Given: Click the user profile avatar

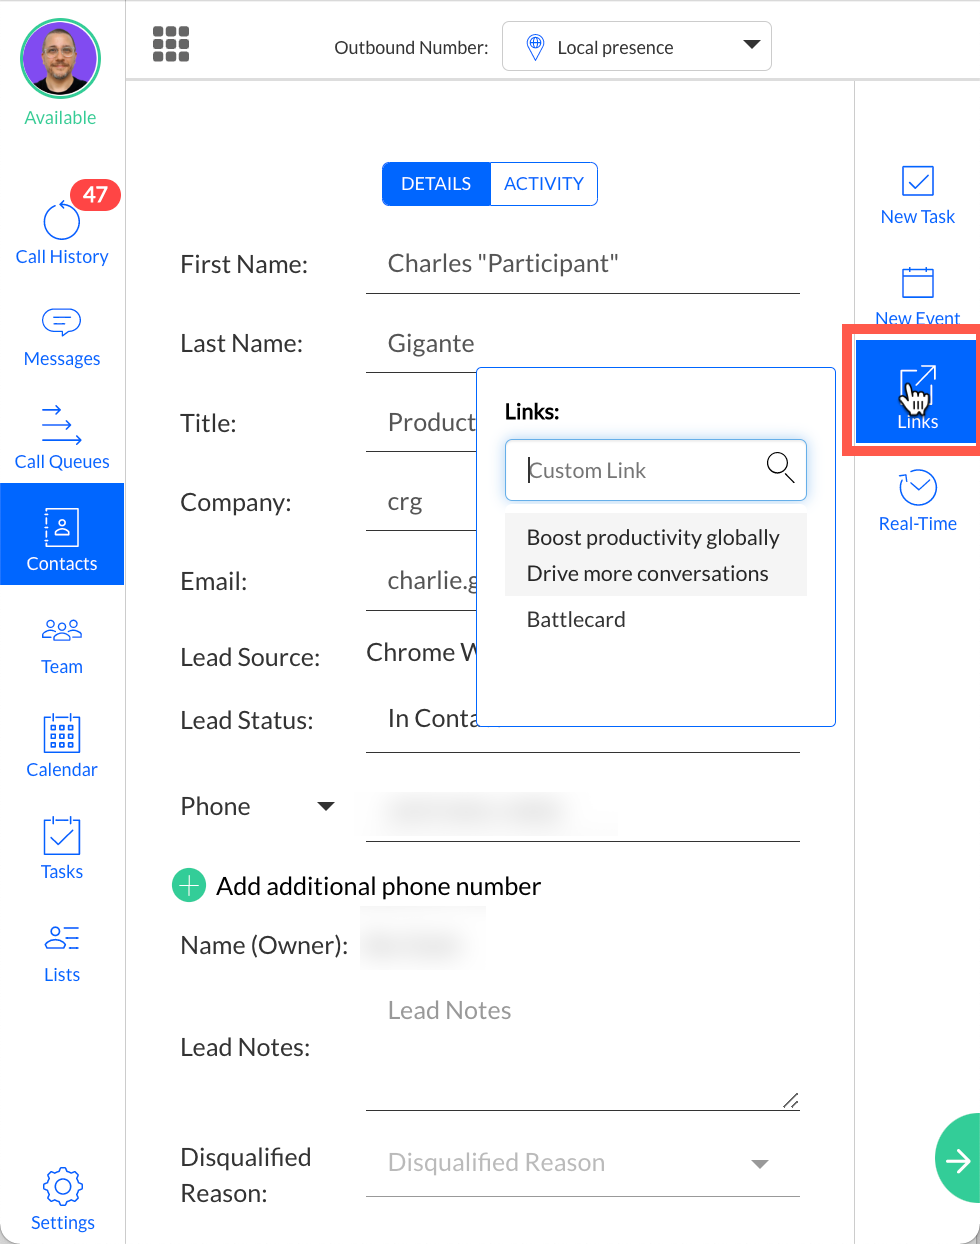Looking at the screenshot, I should click(x=61, y=59).
